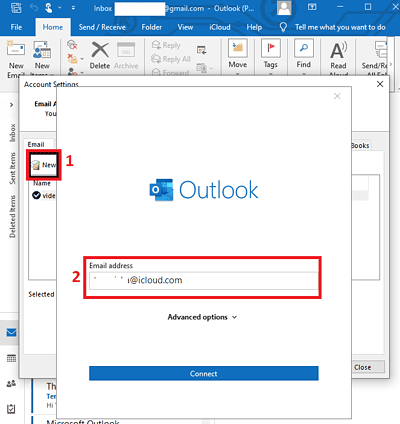Click the Tell me lightbulb icon
400x424 pixels.
tap(283, 27)
